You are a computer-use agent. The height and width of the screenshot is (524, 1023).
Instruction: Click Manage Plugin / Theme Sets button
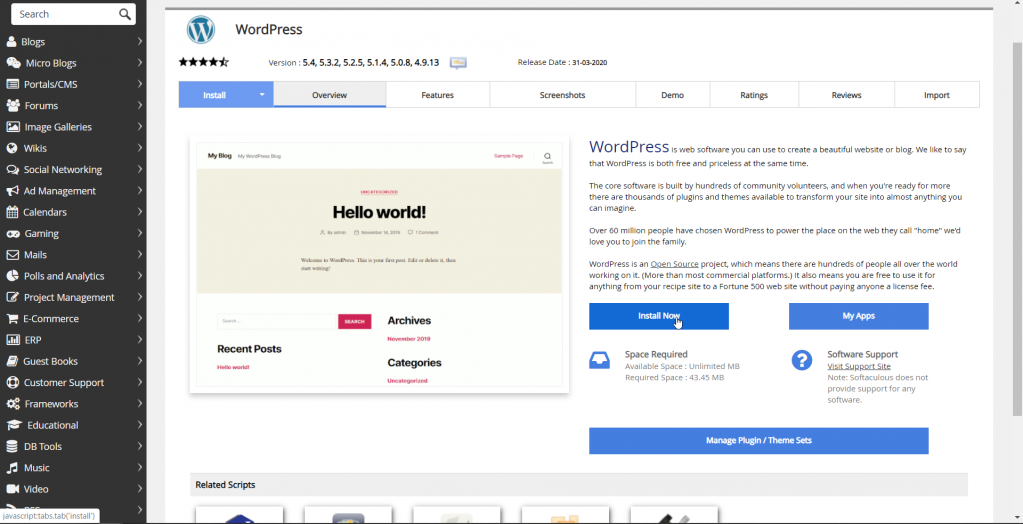click(x=759, y=440)
